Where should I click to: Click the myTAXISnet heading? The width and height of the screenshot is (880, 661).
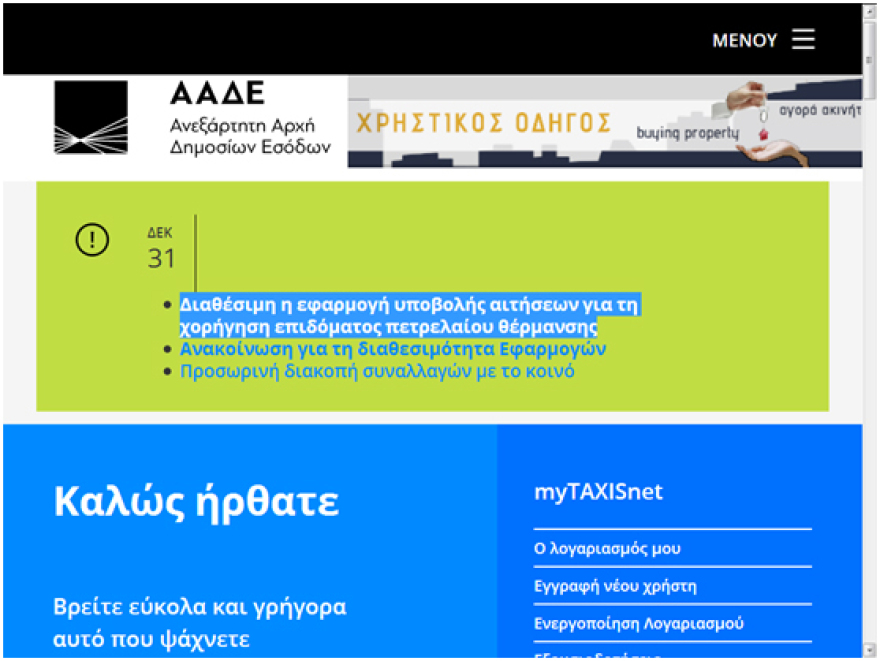point(597,491)
